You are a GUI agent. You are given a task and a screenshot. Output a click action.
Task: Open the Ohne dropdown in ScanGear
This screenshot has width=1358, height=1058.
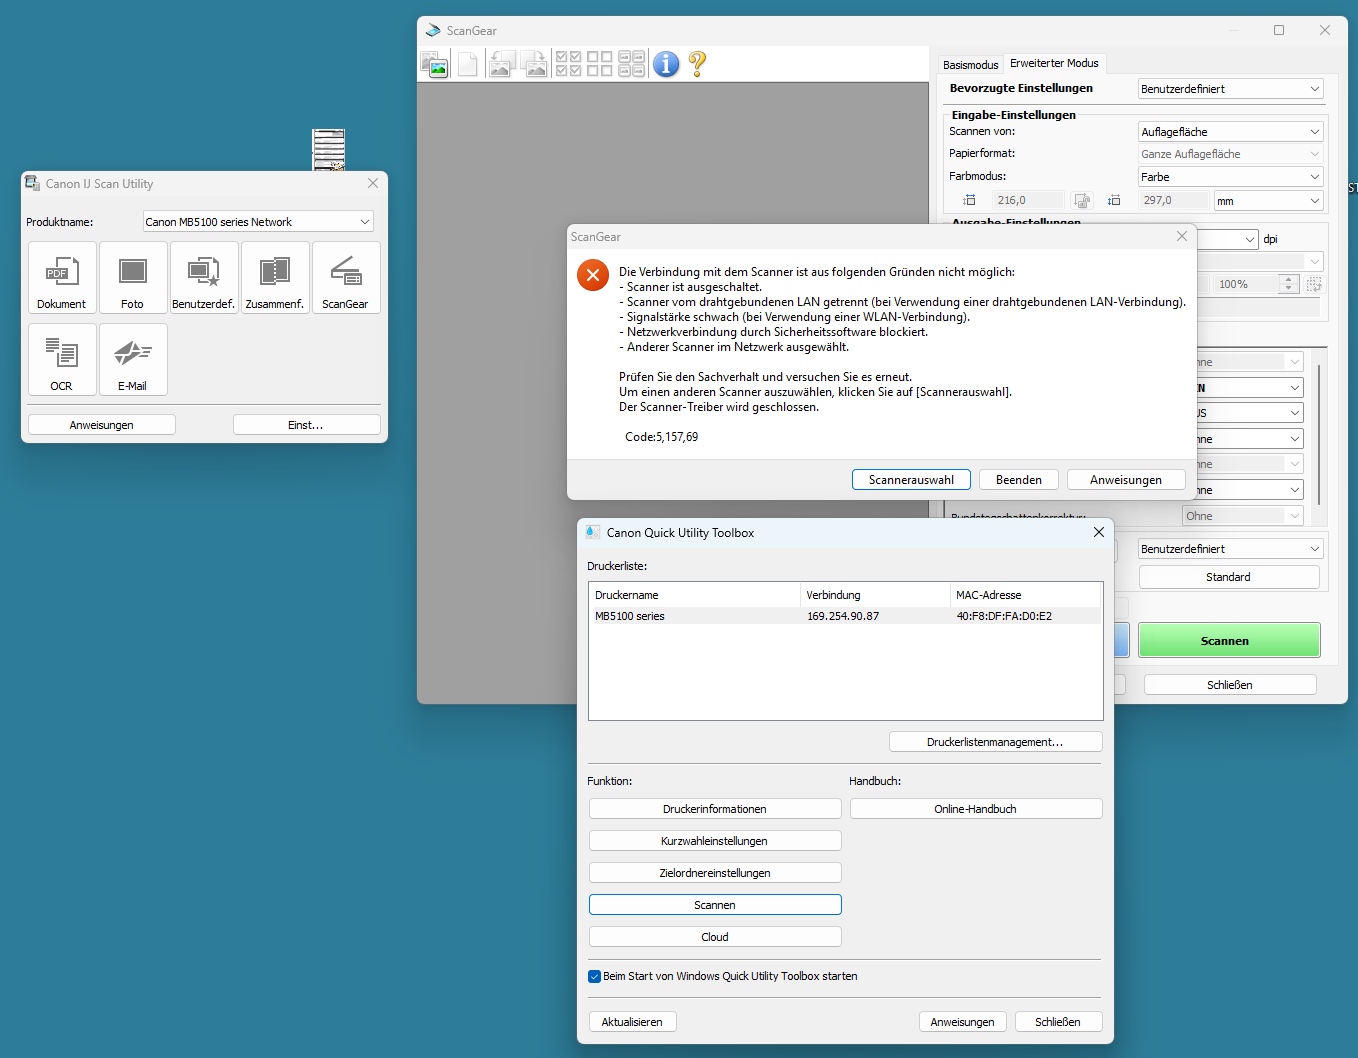(1243, 516)
